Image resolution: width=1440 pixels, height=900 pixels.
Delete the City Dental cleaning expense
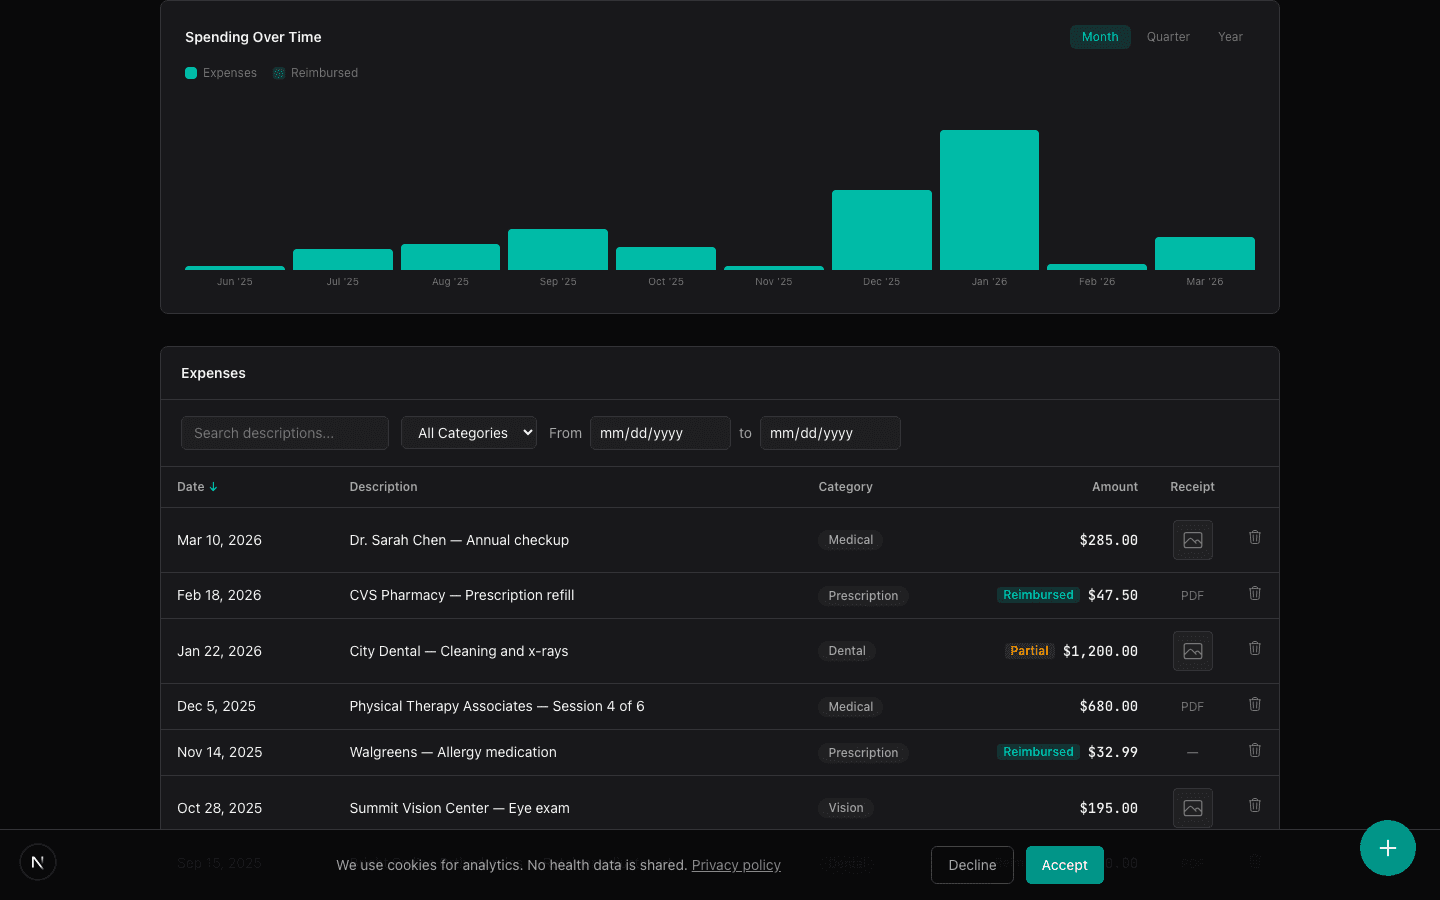point(1255,649)
